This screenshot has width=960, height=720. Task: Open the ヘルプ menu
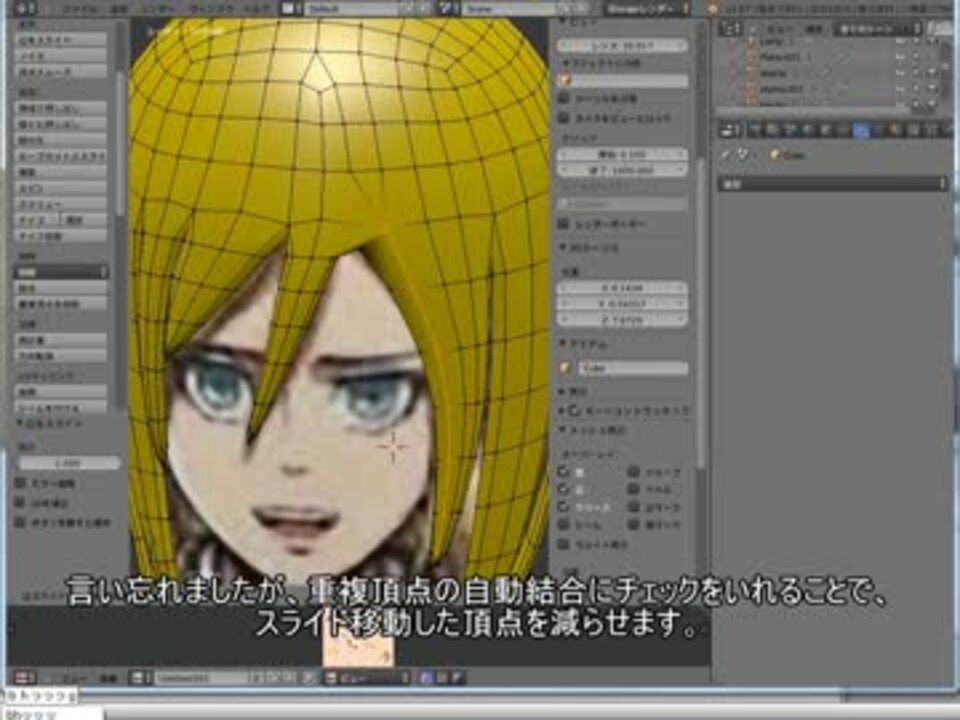pos(257,9)
